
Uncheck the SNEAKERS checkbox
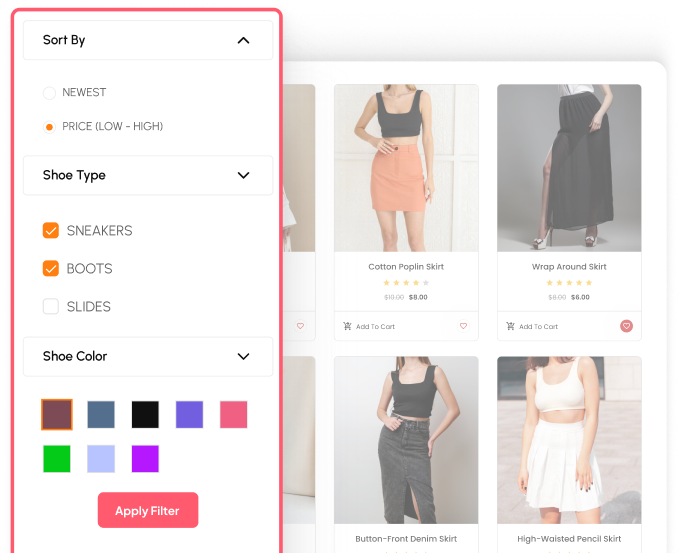(x=51, y=230)
